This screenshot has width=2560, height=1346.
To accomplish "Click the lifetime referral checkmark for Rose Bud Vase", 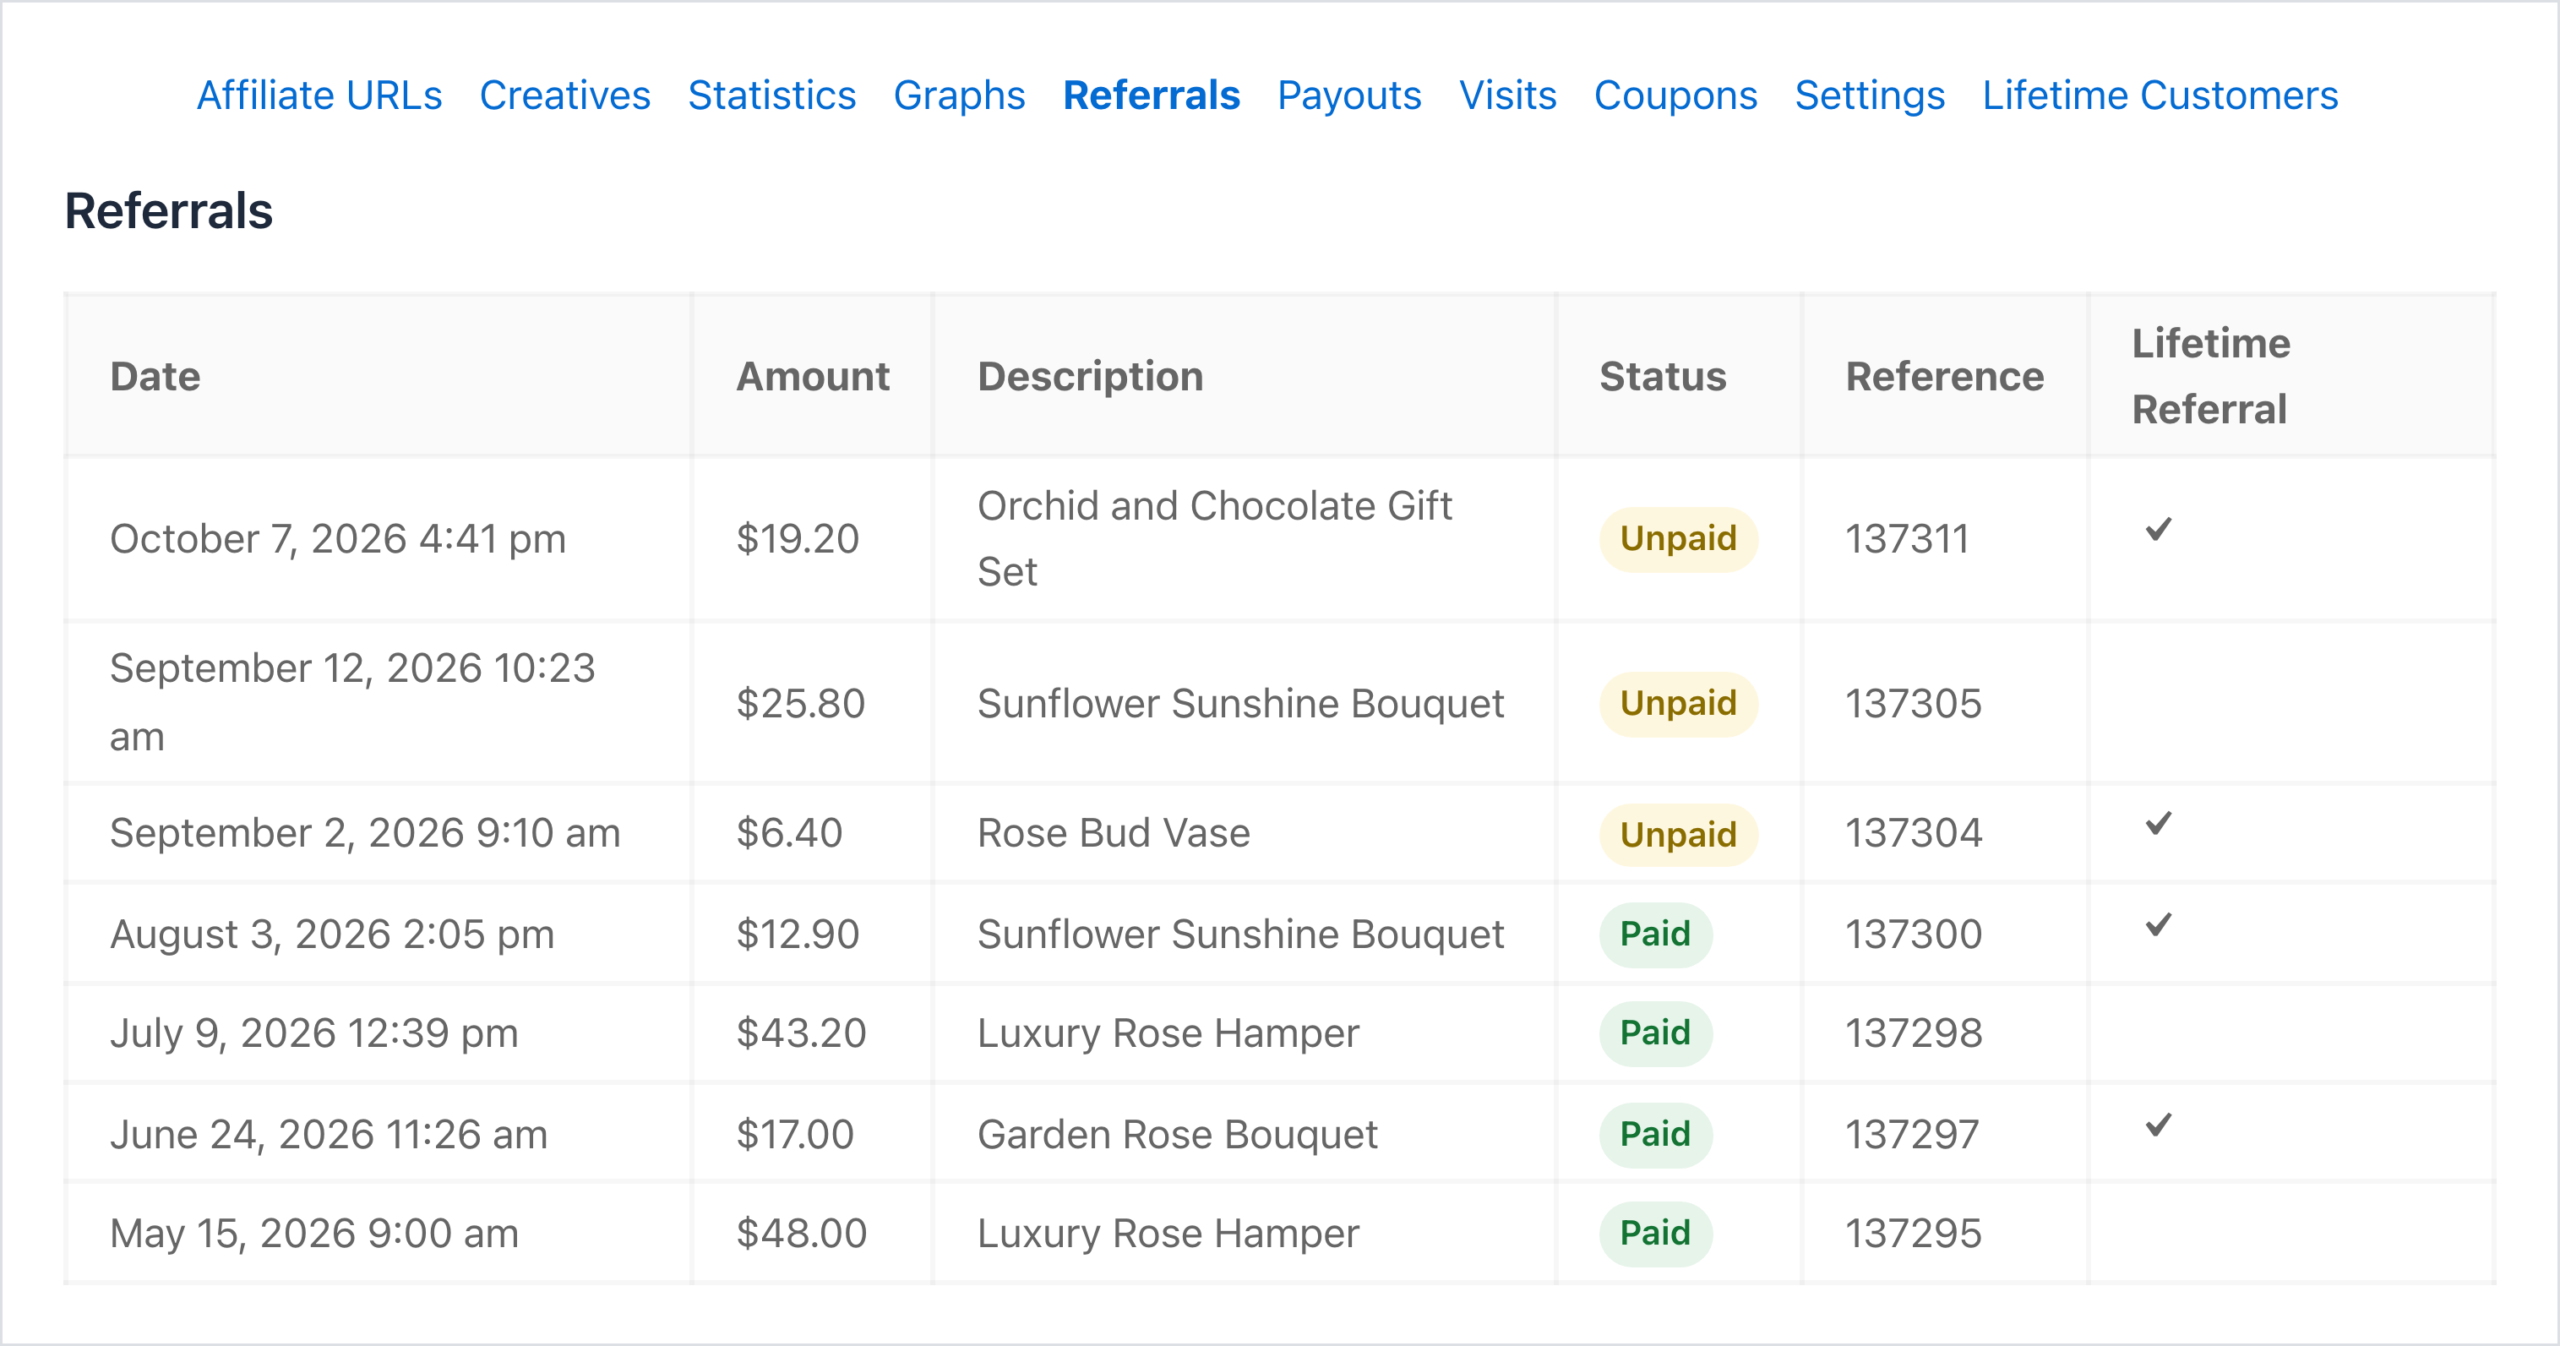I will click(x=2159, y=823).
